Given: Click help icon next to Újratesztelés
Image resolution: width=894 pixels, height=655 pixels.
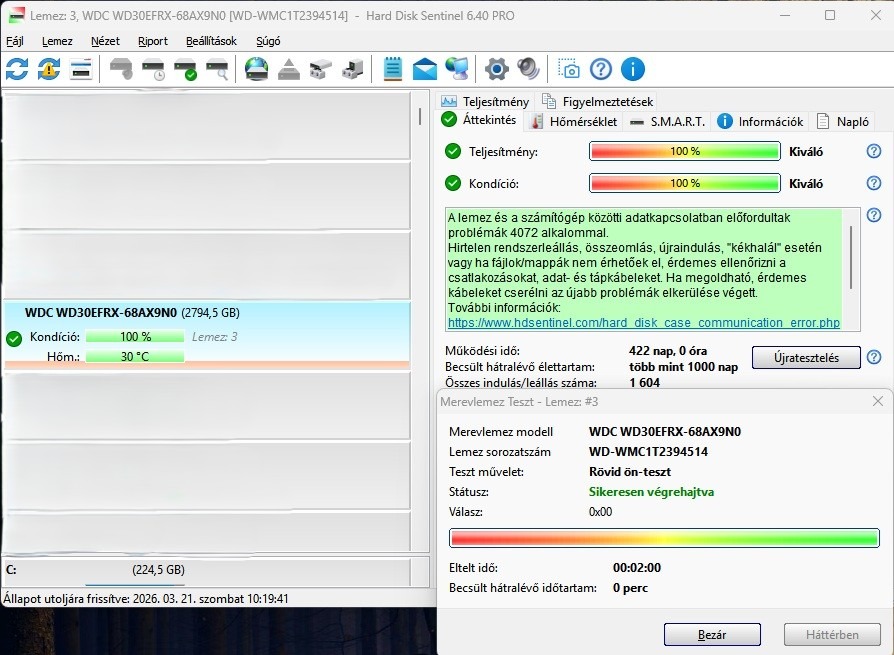Looking at the screenshot, I should (873, 357).
